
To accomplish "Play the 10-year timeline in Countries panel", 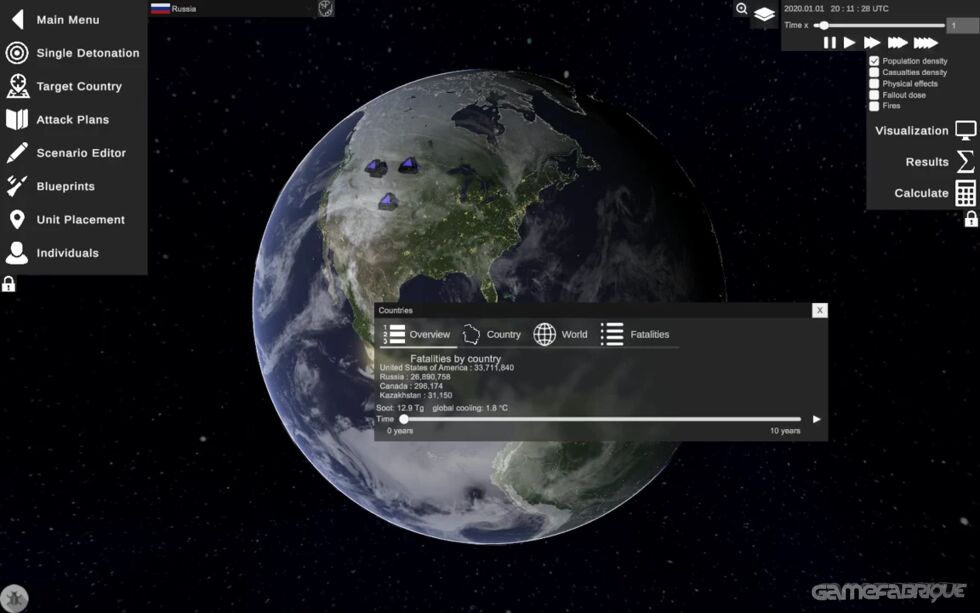I will pyautogui.click(x=816, y=419).
